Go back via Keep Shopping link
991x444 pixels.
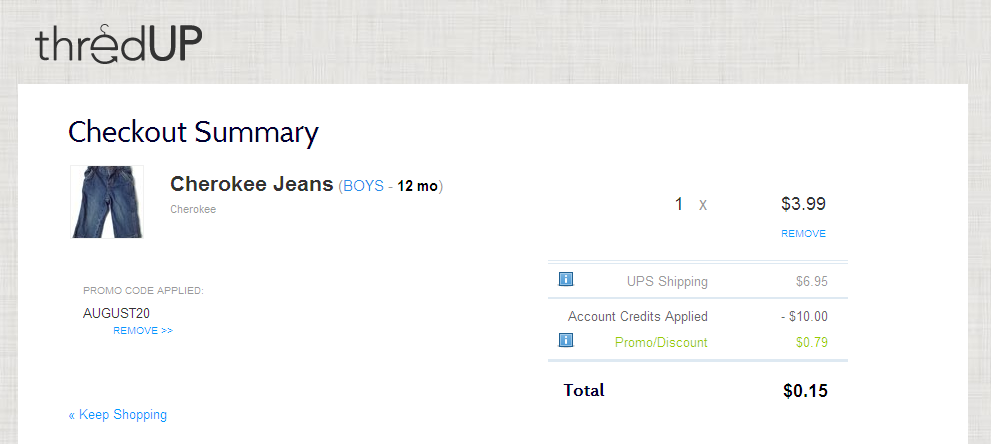tap(118, 415)
